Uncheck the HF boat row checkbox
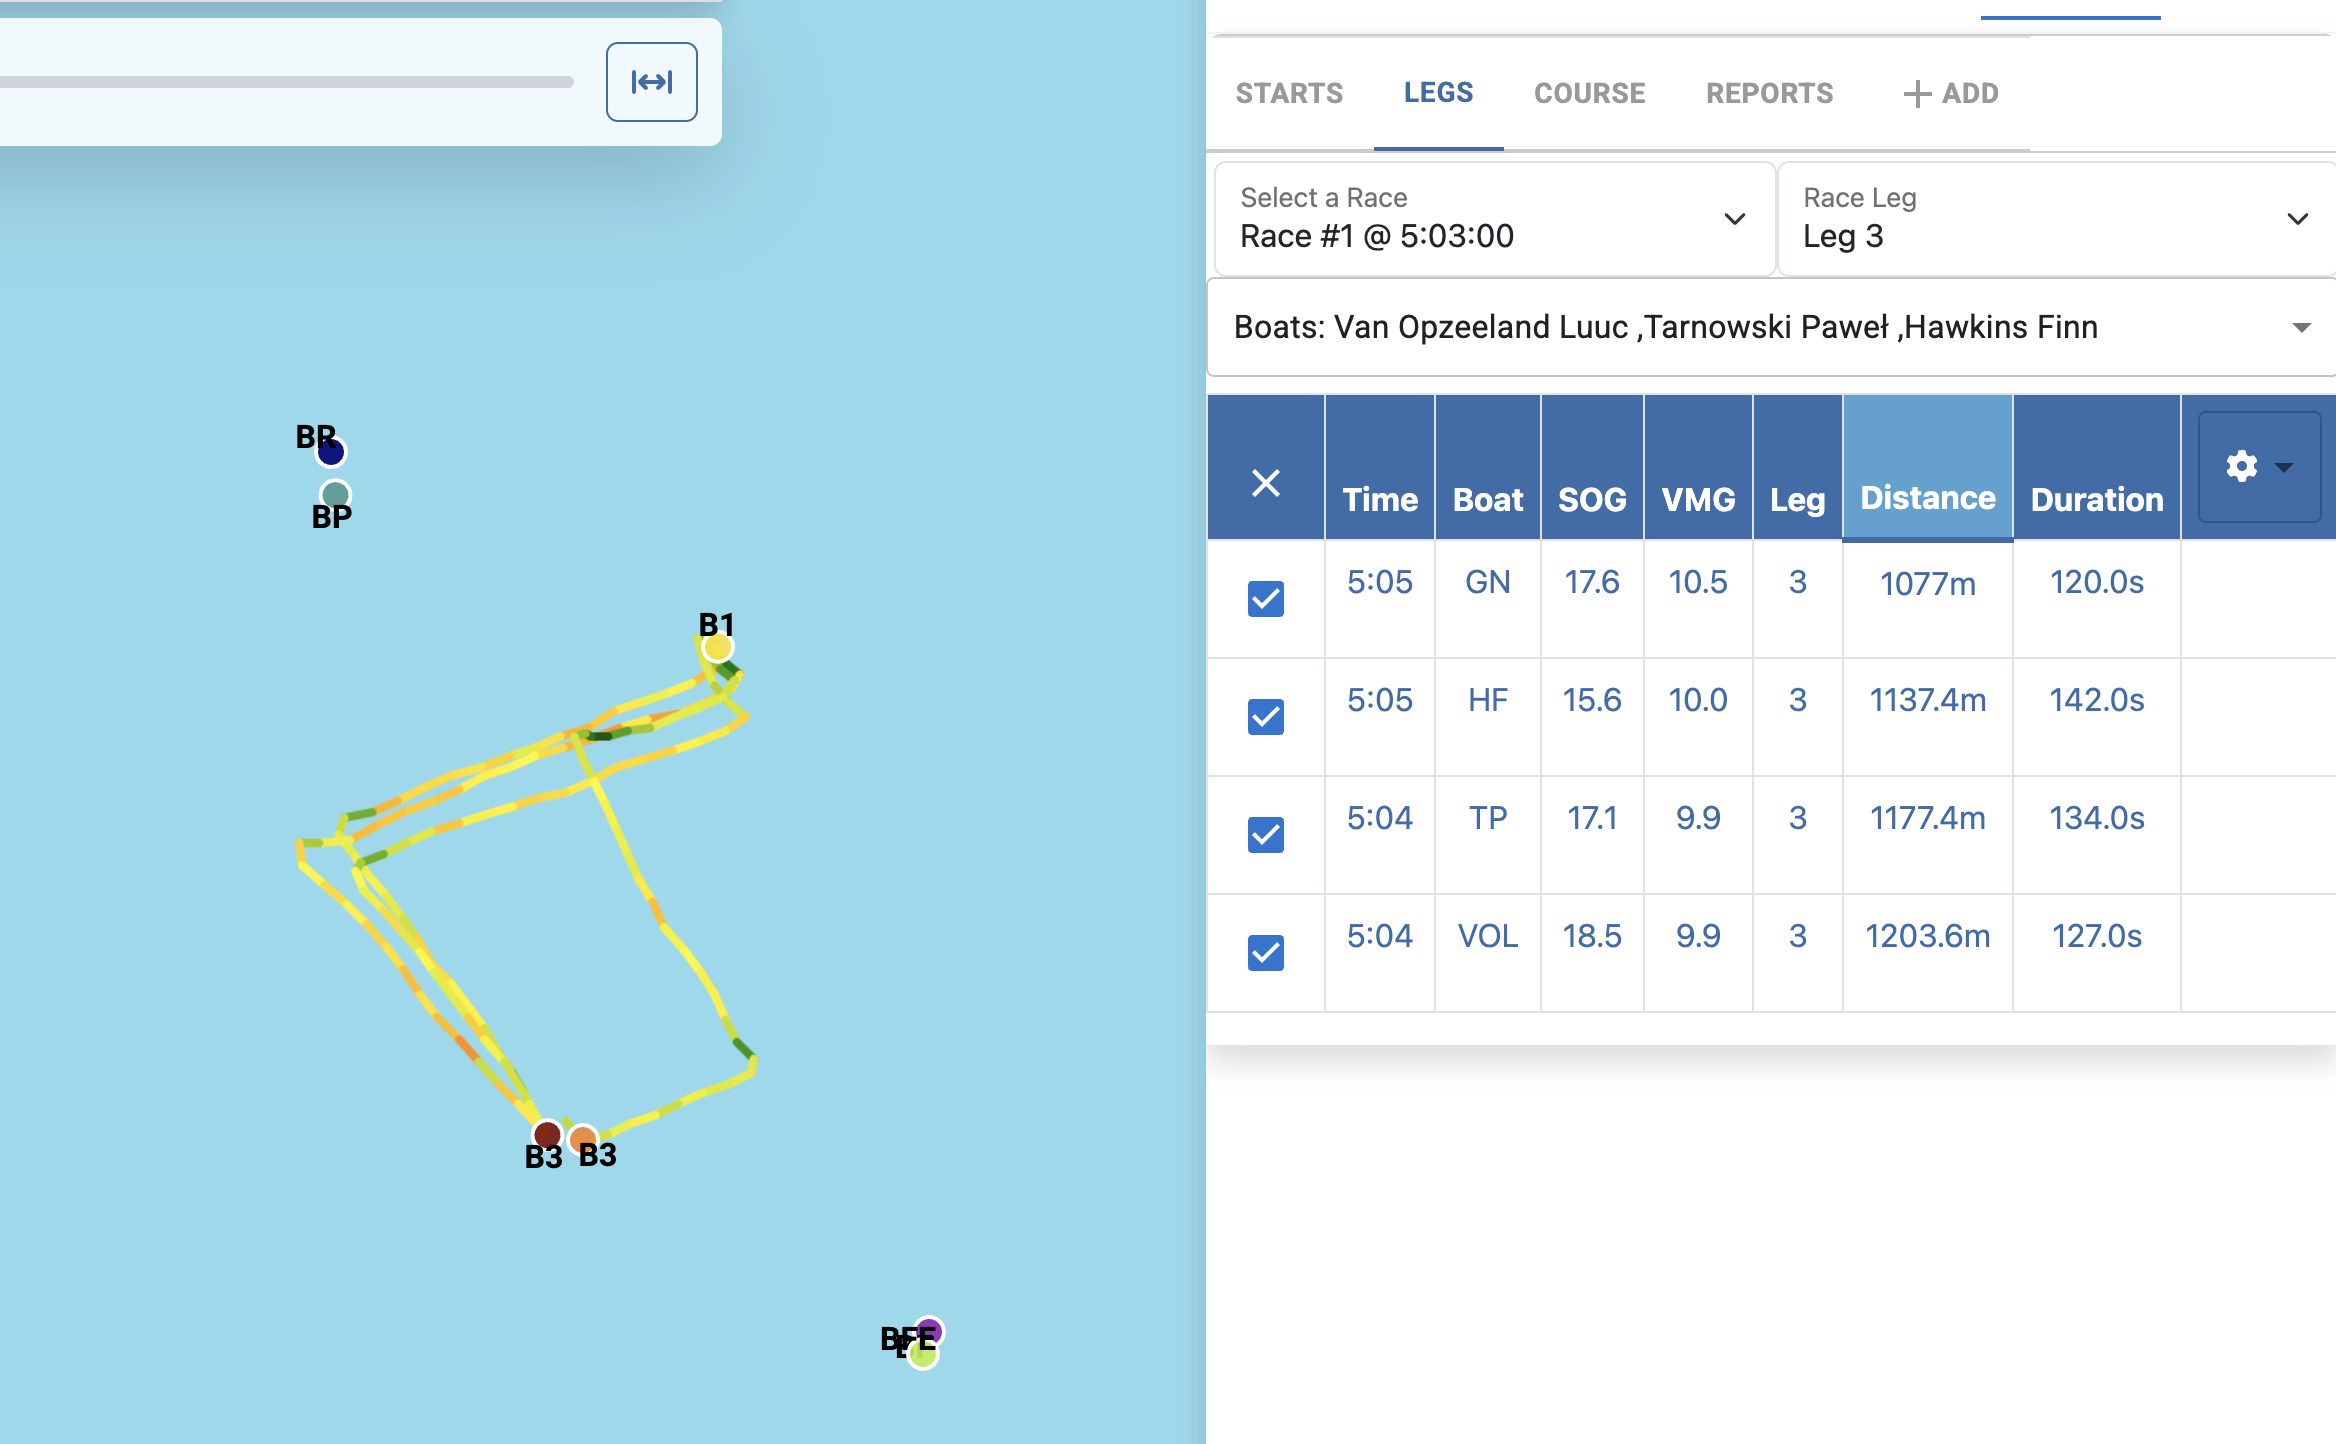The image size is (2336, 1444). tap(1265, 717)
